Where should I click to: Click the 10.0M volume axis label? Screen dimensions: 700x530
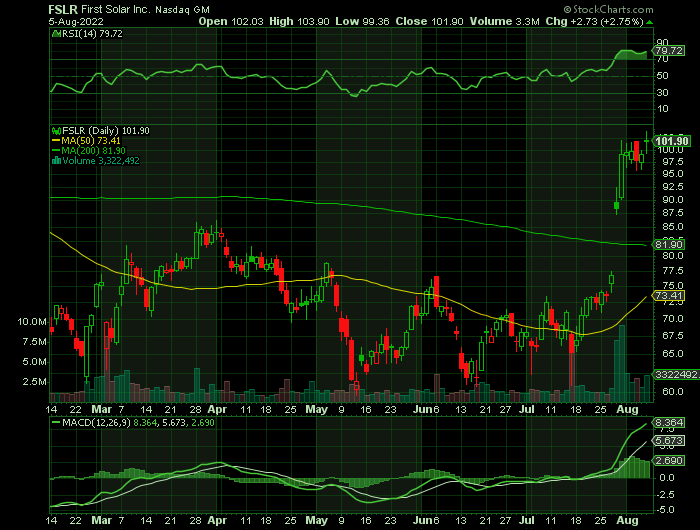32,321
